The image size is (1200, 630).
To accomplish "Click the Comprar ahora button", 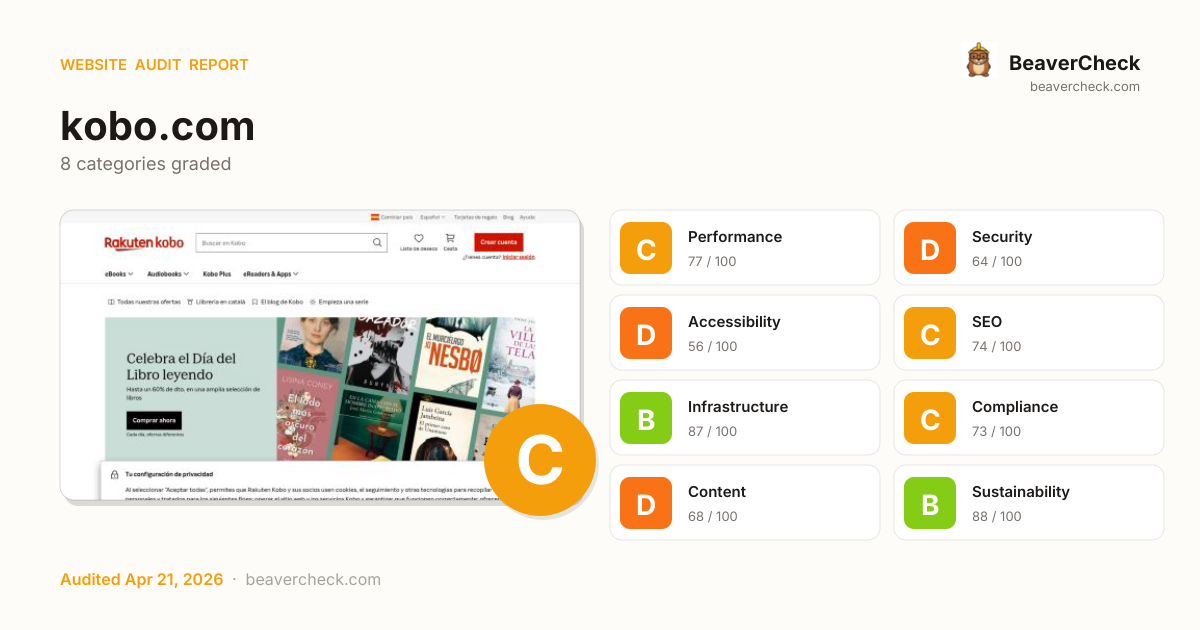I will pos(154,420).
